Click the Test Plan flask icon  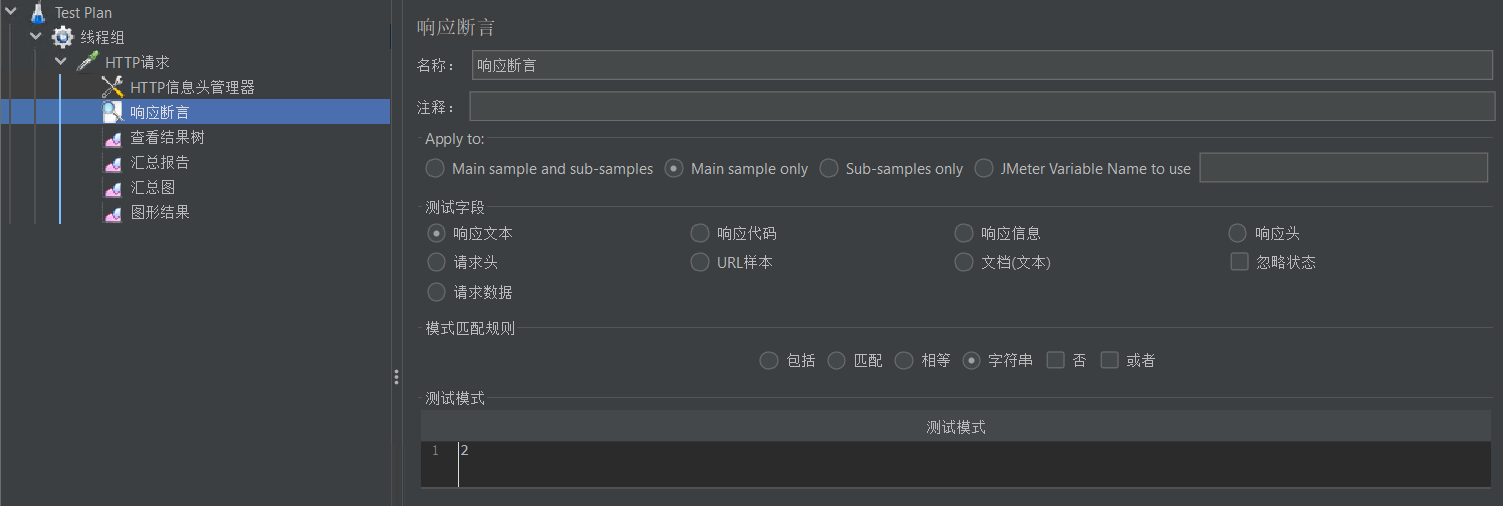38,13
